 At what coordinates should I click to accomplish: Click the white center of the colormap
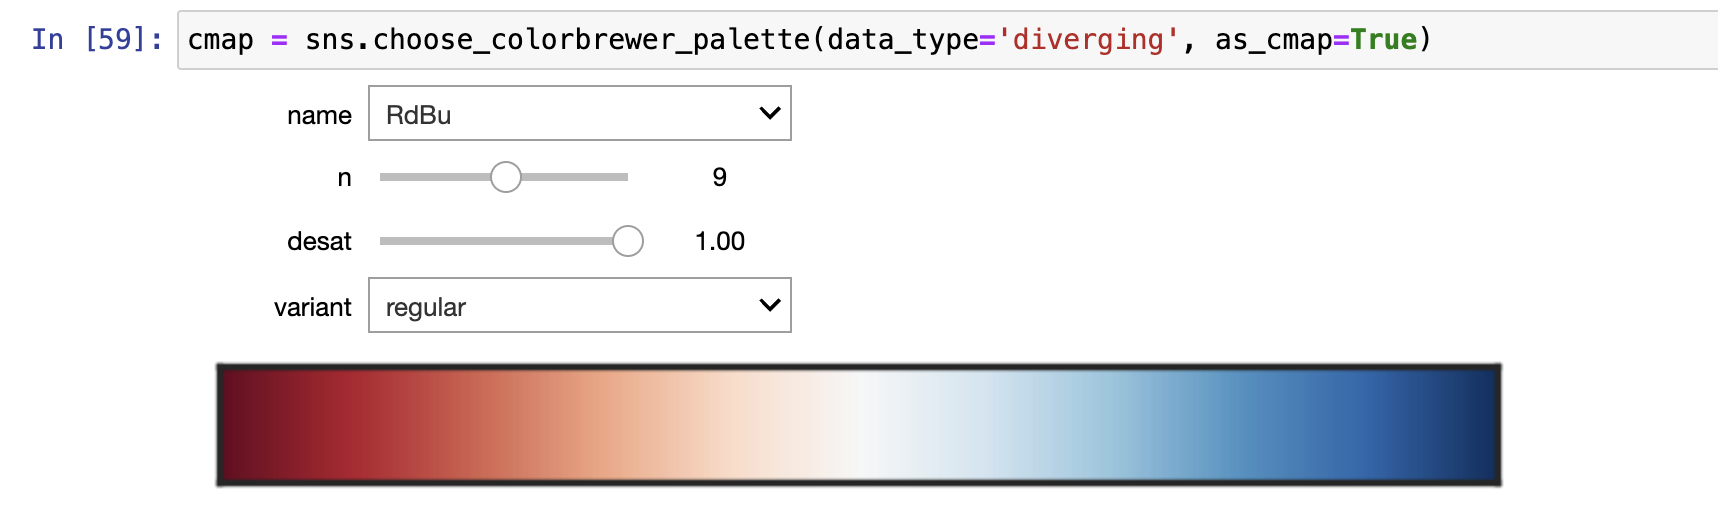click(862, 426)
